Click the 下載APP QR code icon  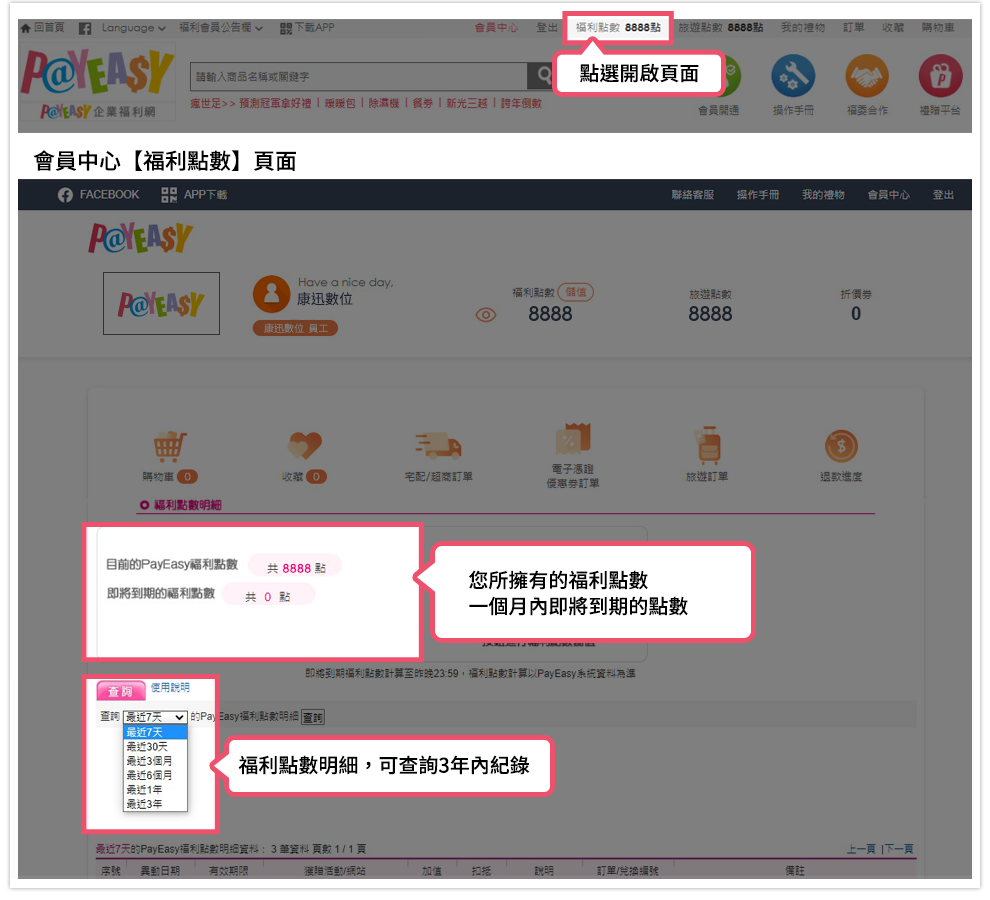[x=286, y=28]
